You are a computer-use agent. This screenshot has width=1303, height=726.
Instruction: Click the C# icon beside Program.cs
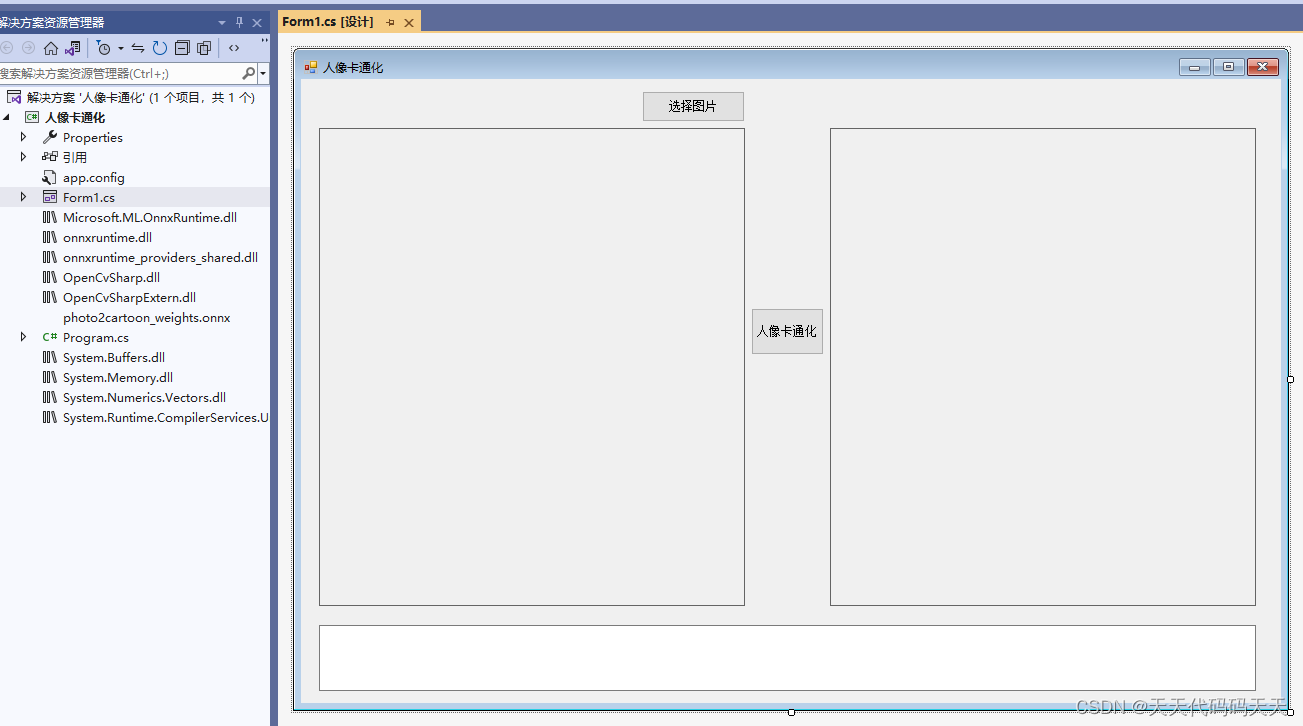coord(50,337)
